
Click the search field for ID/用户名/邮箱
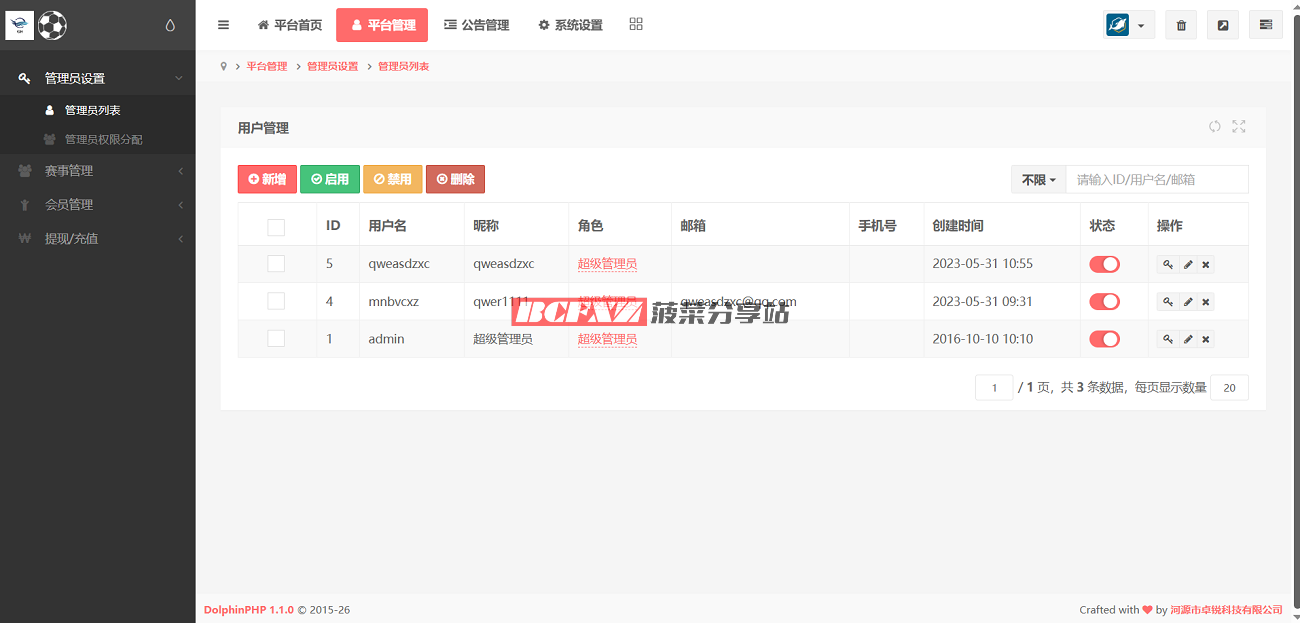coord(1156,180)
